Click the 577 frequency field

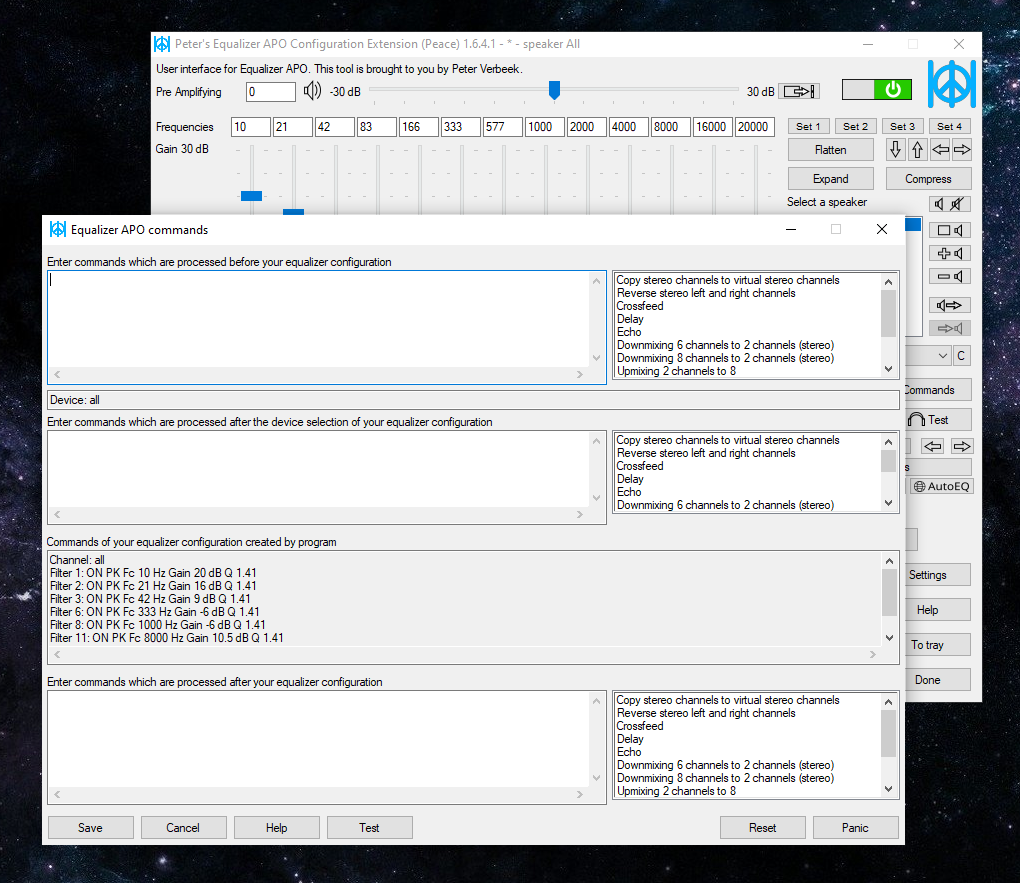click(x=502, y=127)
